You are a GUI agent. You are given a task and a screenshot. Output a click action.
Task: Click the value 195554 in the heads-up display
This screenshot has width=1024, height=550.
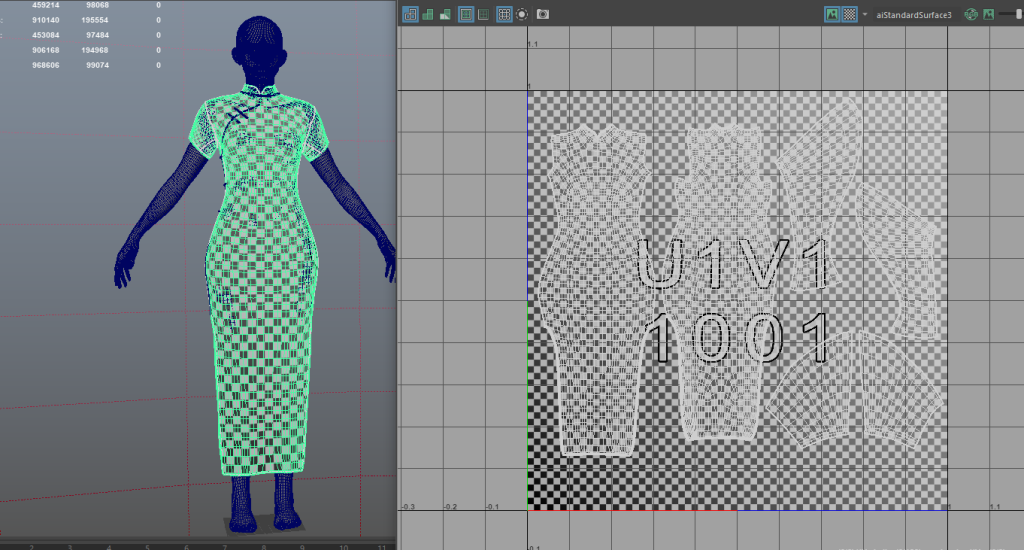click(95, 20)
